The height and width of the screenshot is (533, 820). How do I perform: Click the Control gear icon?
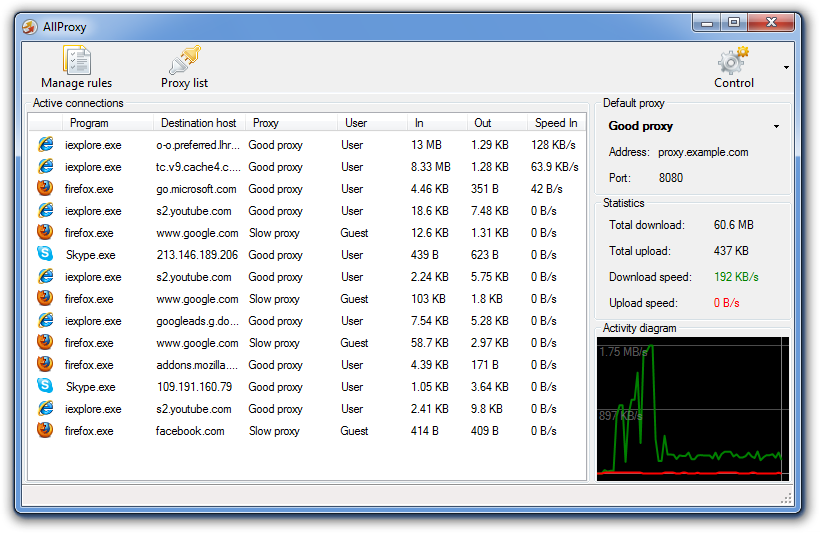pos(733,62)
